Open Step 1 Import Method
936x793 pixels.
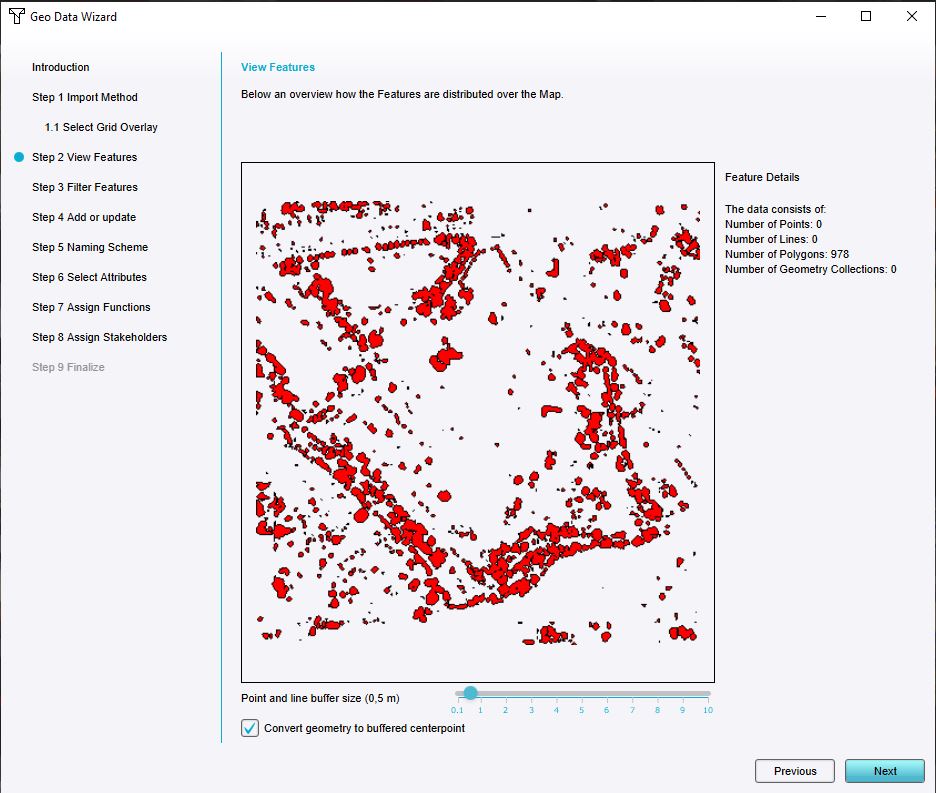click(85, 97)
